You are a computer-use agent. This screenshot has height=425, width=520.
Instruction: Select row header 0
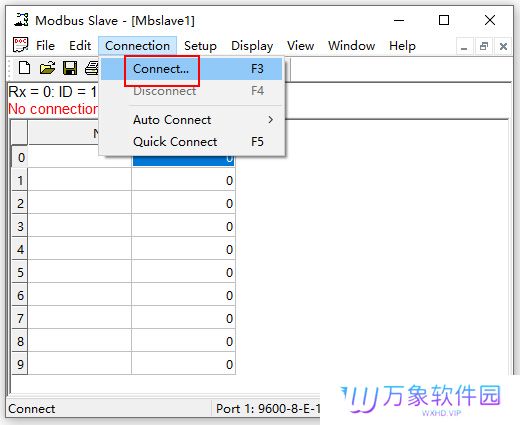(x=20, y=157)
